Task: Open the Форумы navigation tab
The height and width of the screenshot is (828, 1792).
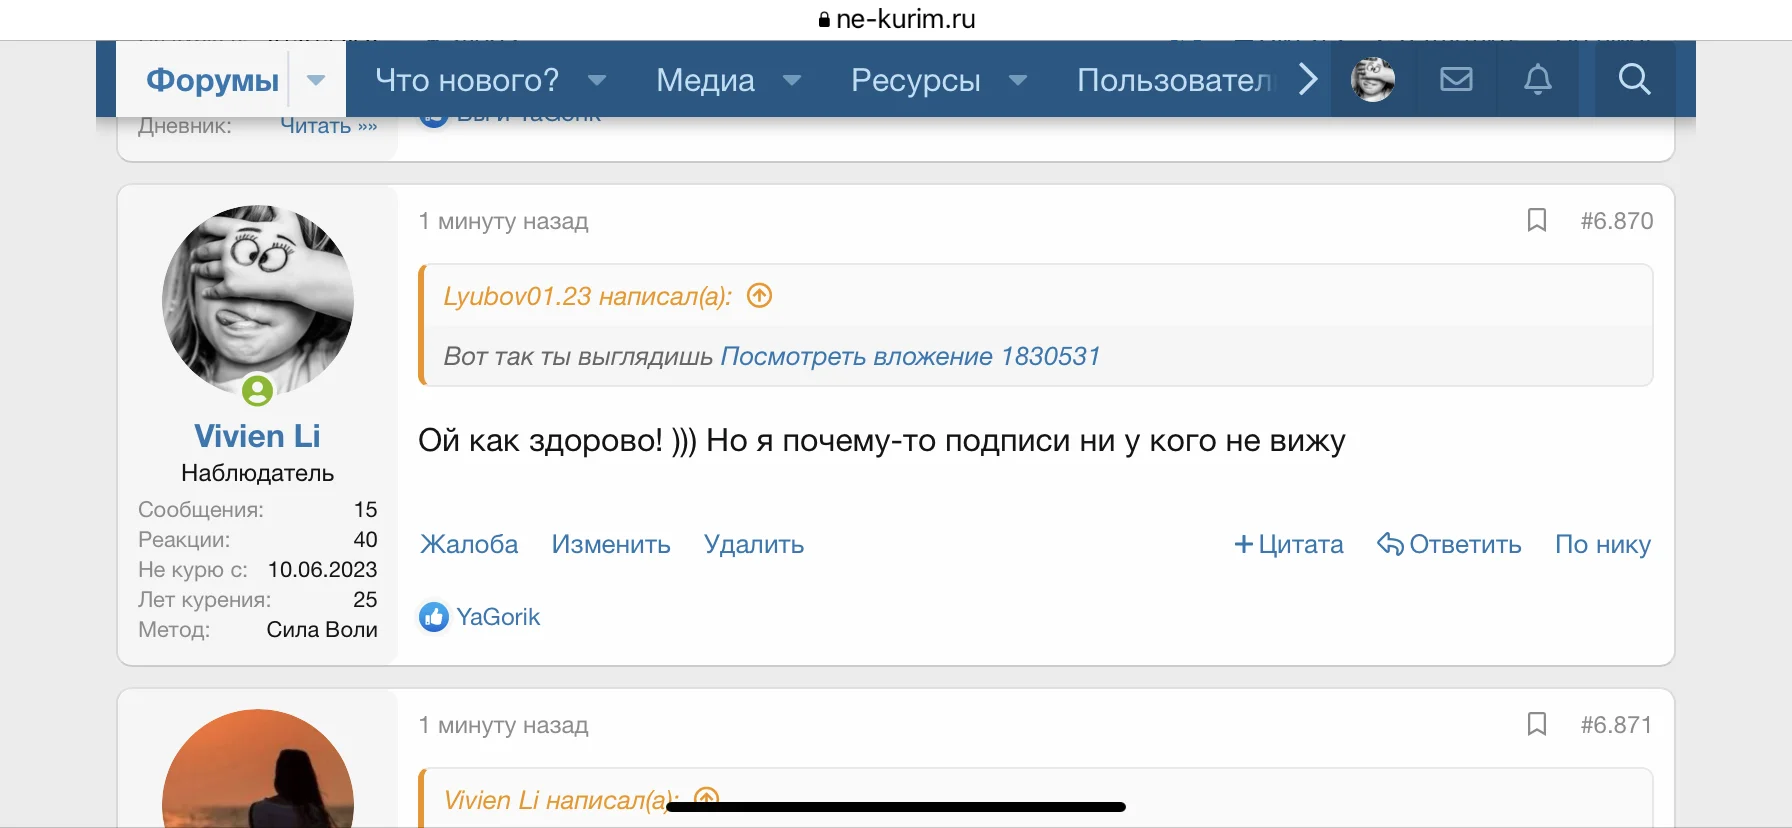Action: pos(212,80)
